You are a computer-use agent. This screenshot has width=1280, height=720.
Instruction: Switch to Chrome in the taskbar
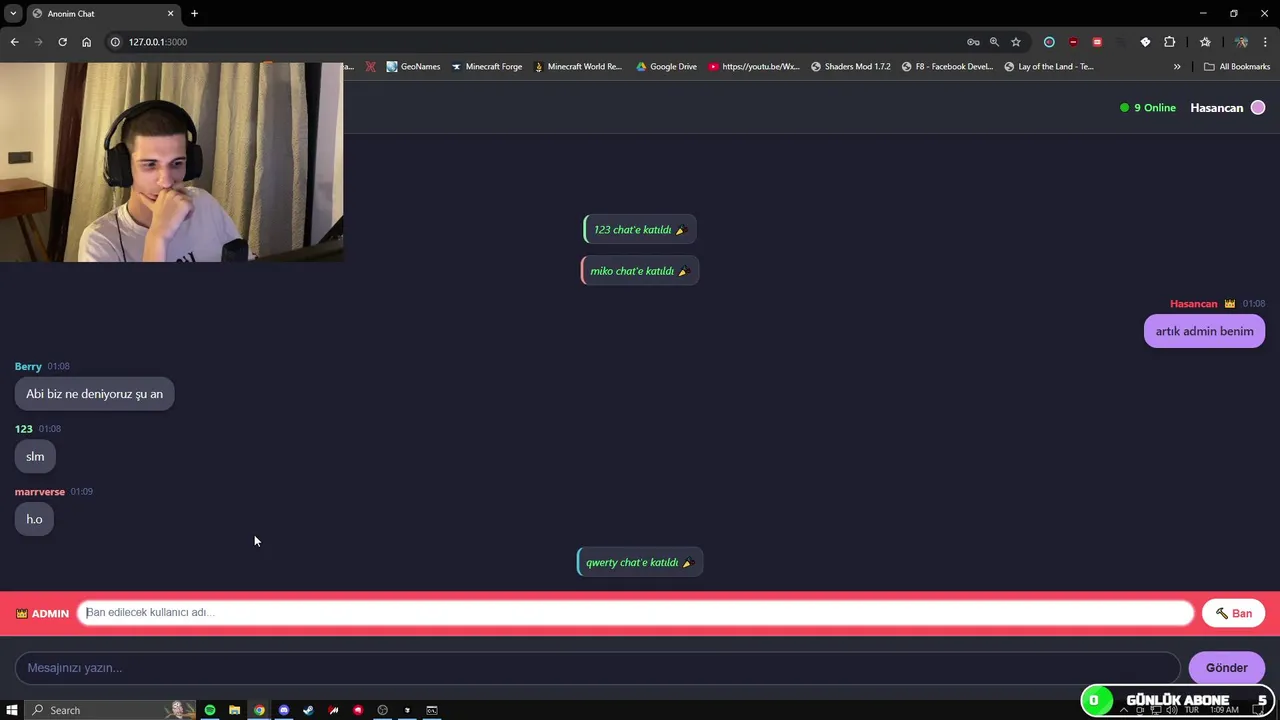coord(259,710)
